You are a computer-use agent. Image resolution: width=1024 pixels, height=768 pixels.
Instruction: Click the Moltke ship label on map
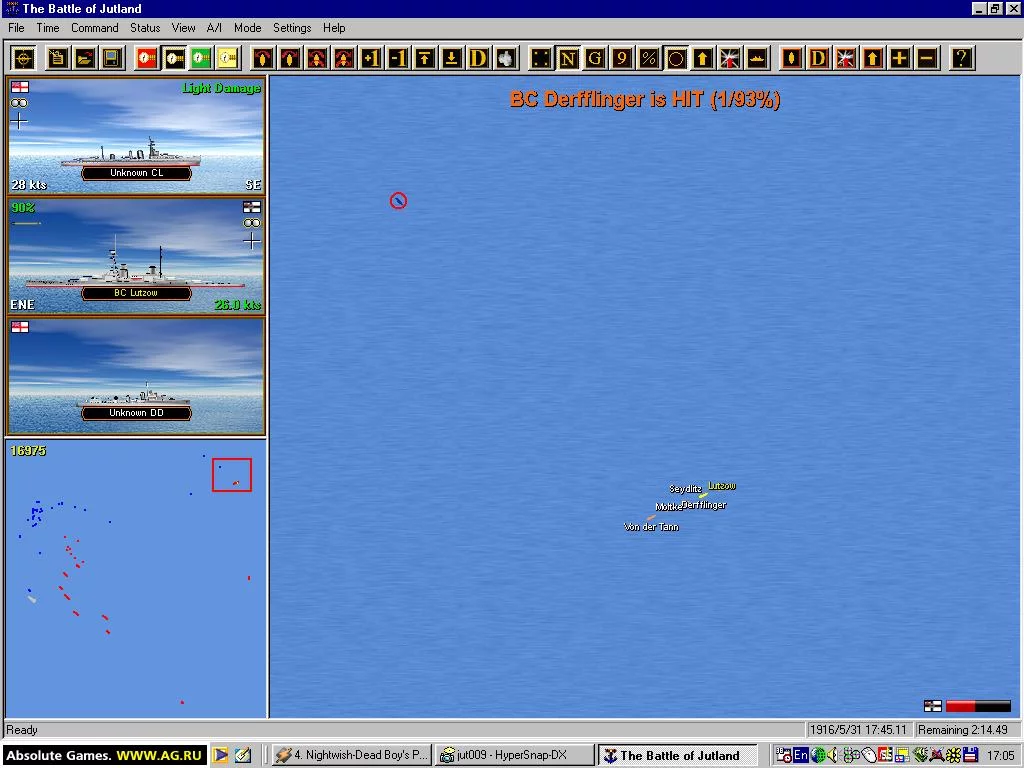tap(668, 507)
